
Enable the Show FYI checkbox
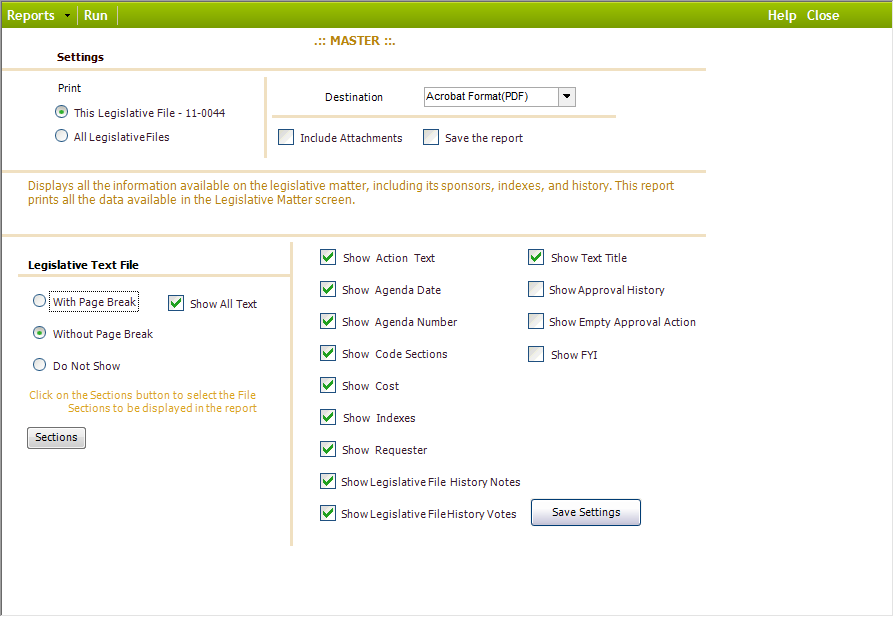[x=536, y=354]
